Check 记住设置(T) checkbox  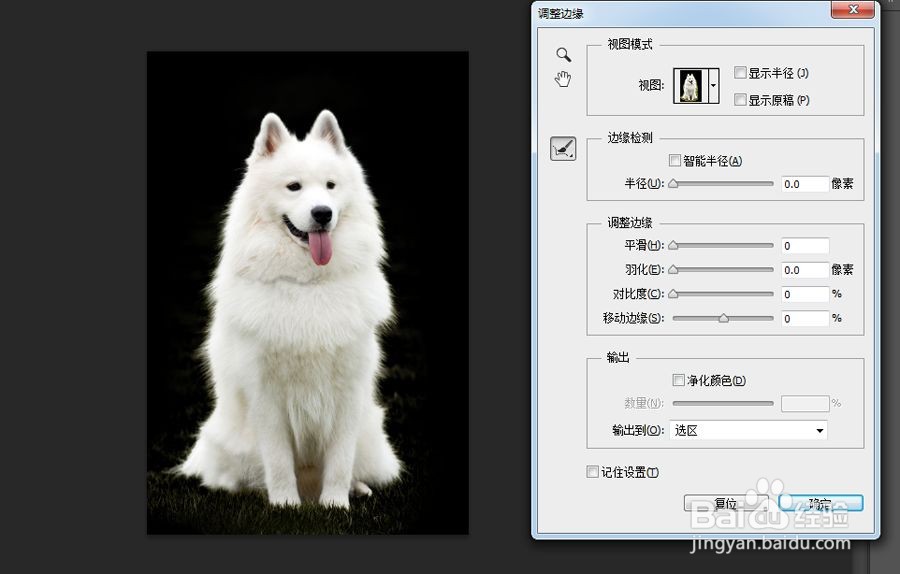point(592,472)
